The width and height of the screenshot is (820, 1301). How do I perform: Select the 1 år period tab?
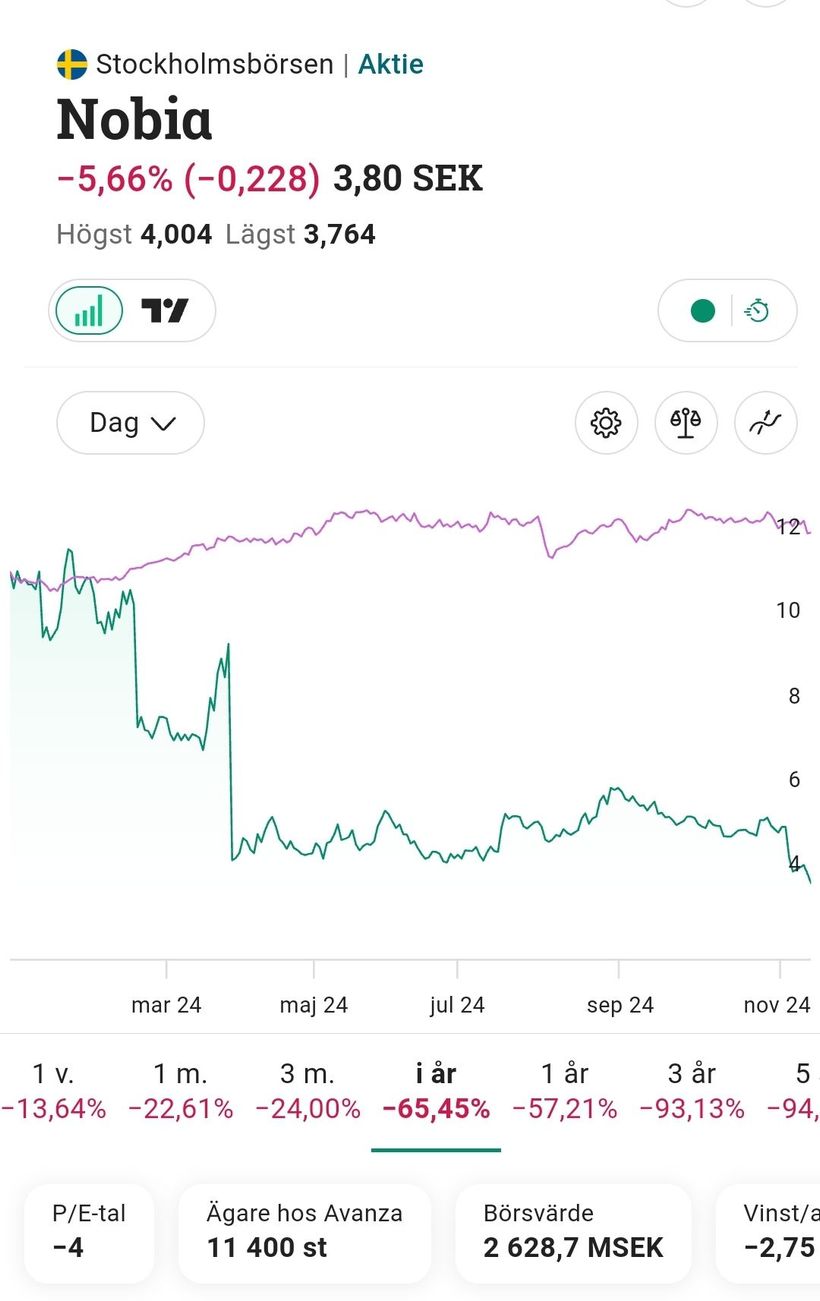pyautogui.click(x=564, y=1090)
